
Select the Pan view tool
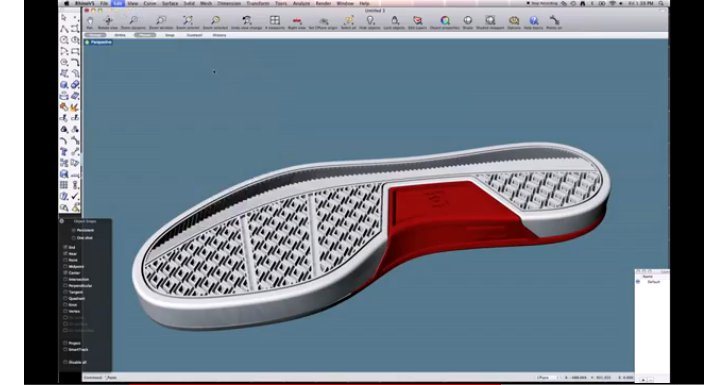pos(90,20)
